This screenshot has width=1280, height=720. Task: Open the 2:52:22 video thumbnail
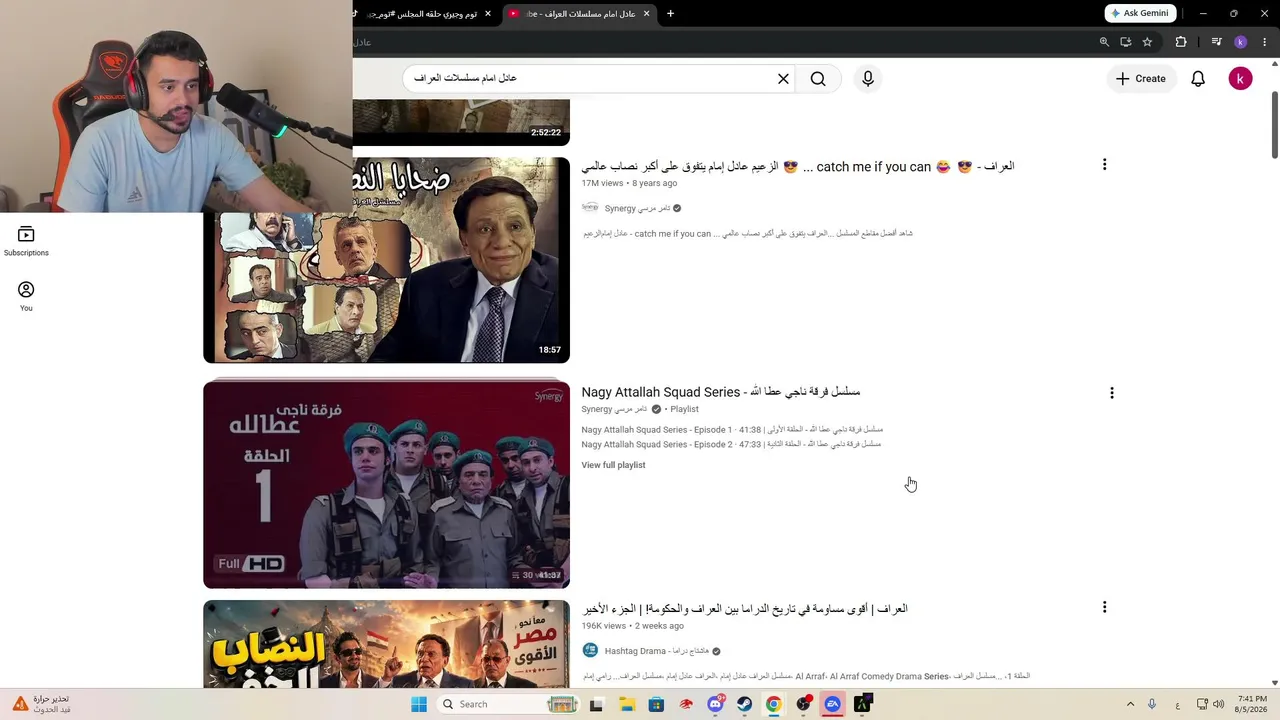[x=461, y=122]
